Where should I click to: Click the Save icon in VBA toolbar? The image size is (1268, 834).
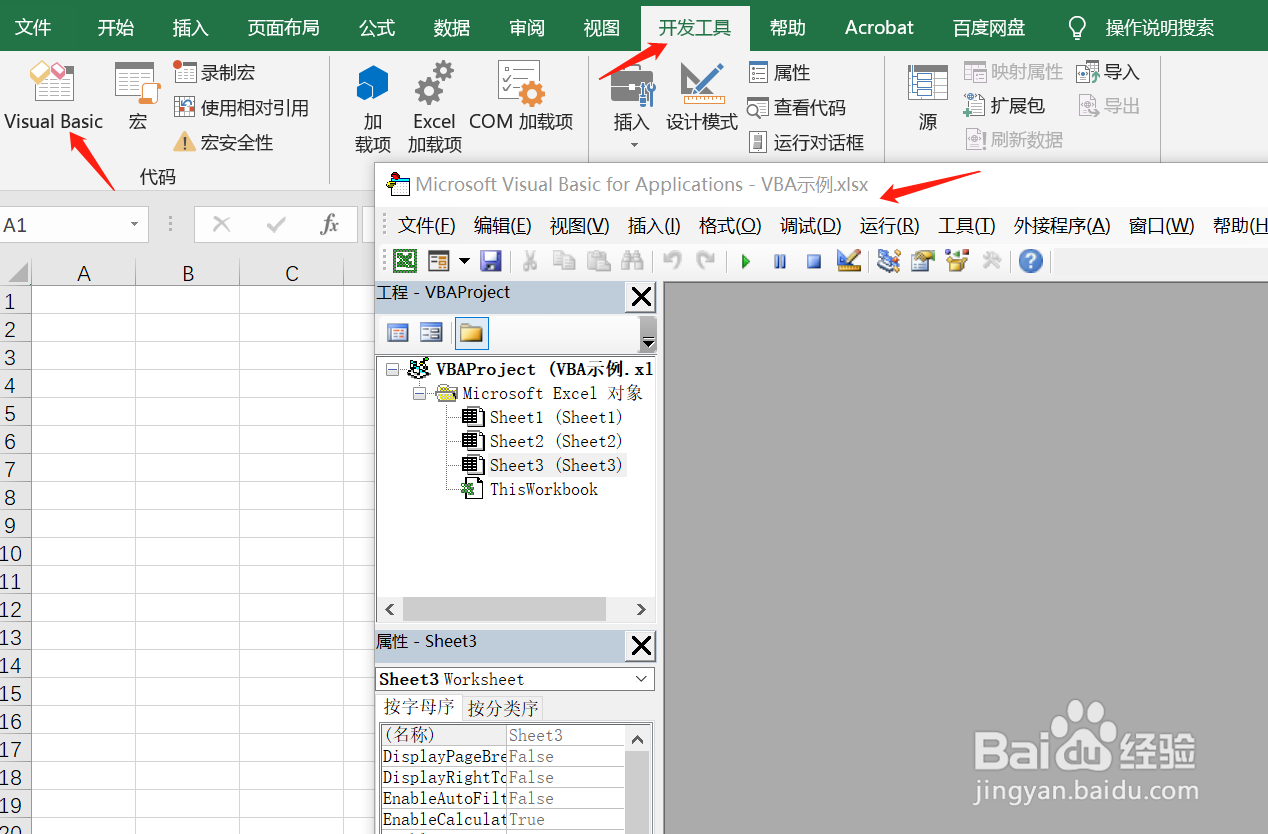click(490, 261)
